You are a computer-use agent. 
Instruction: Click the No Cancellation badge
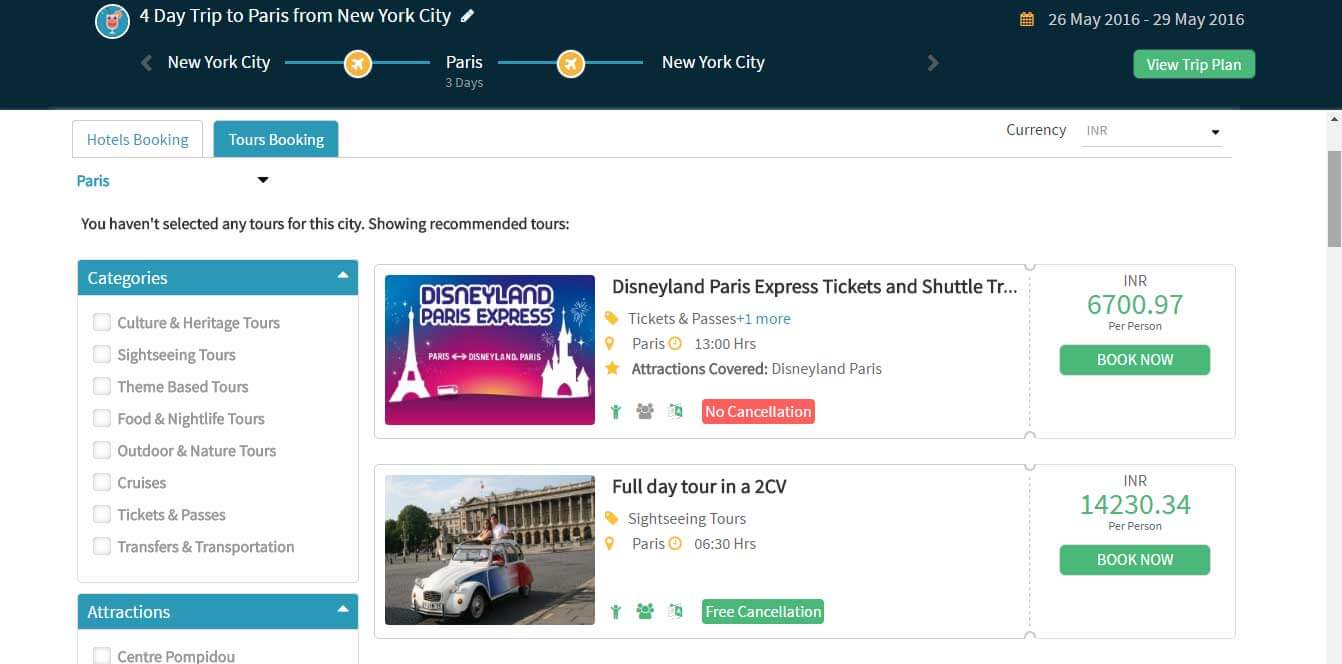(x=758, y=411)
